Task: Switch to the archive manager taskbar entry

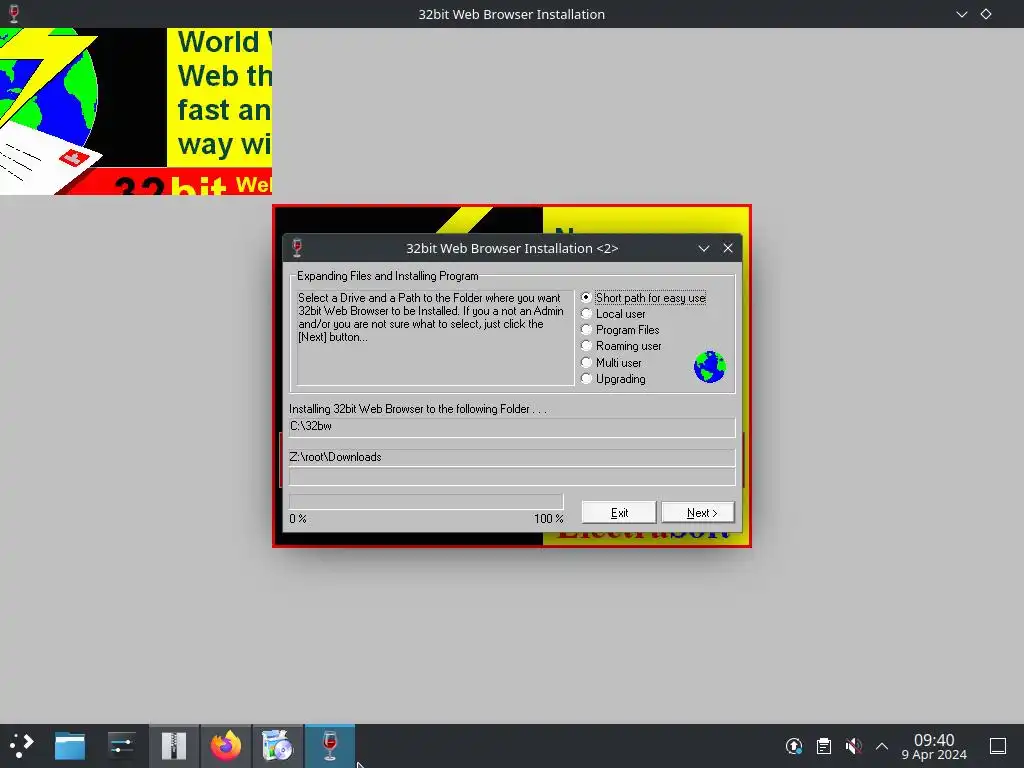Action: [174, 745]
